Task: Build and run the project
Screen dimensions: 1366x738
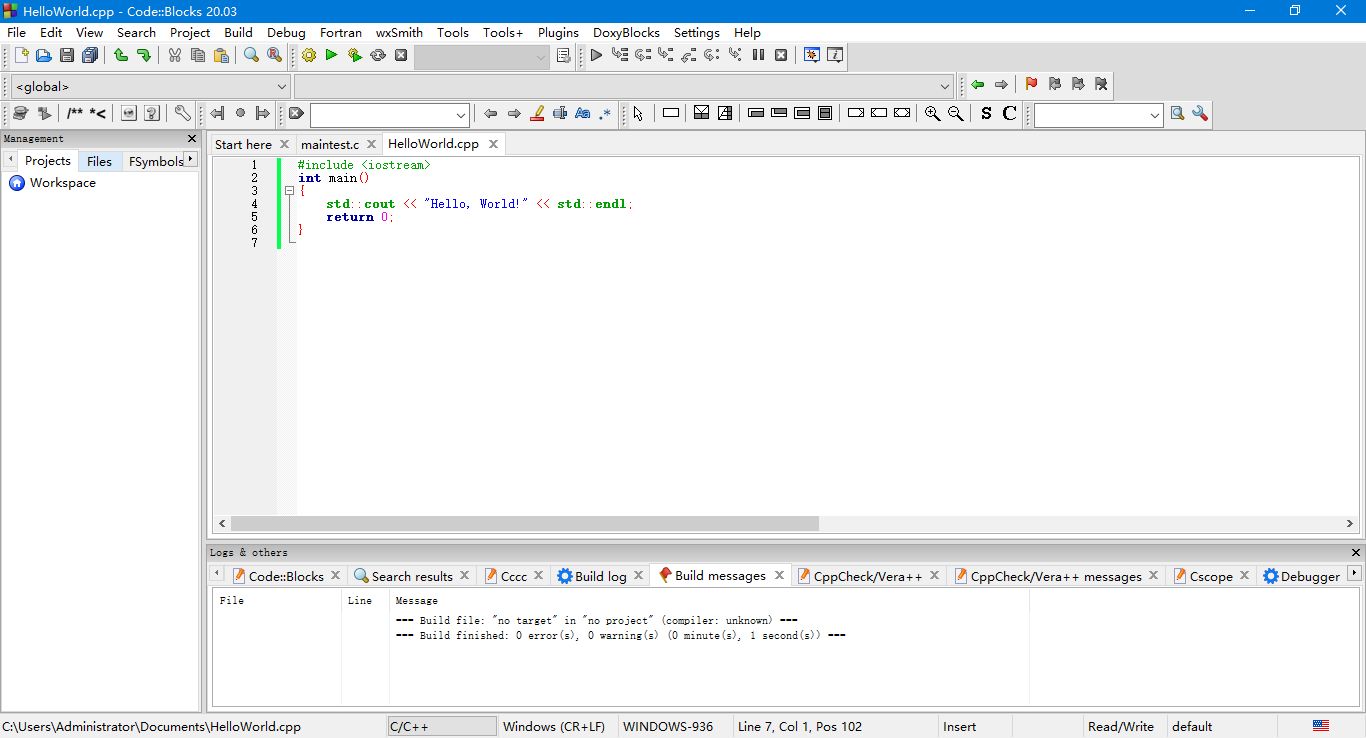Action: coord(354,55)
